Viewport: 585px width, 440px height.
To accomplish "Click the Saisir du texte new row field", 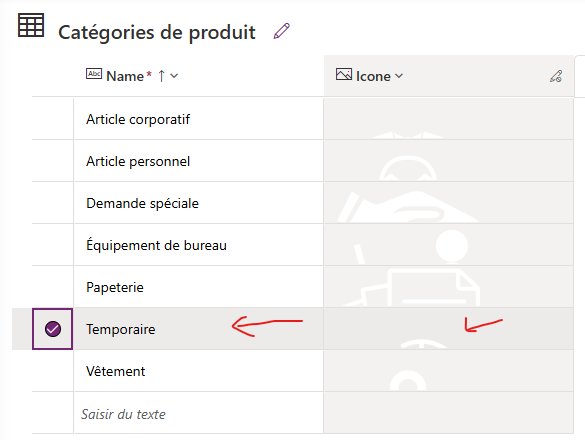I will click(198, 413).
